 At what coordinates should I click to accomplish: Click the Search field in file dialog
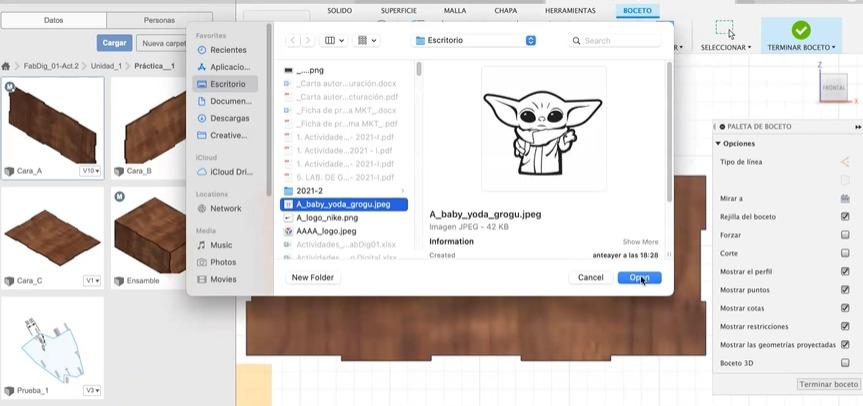(614, 41)
